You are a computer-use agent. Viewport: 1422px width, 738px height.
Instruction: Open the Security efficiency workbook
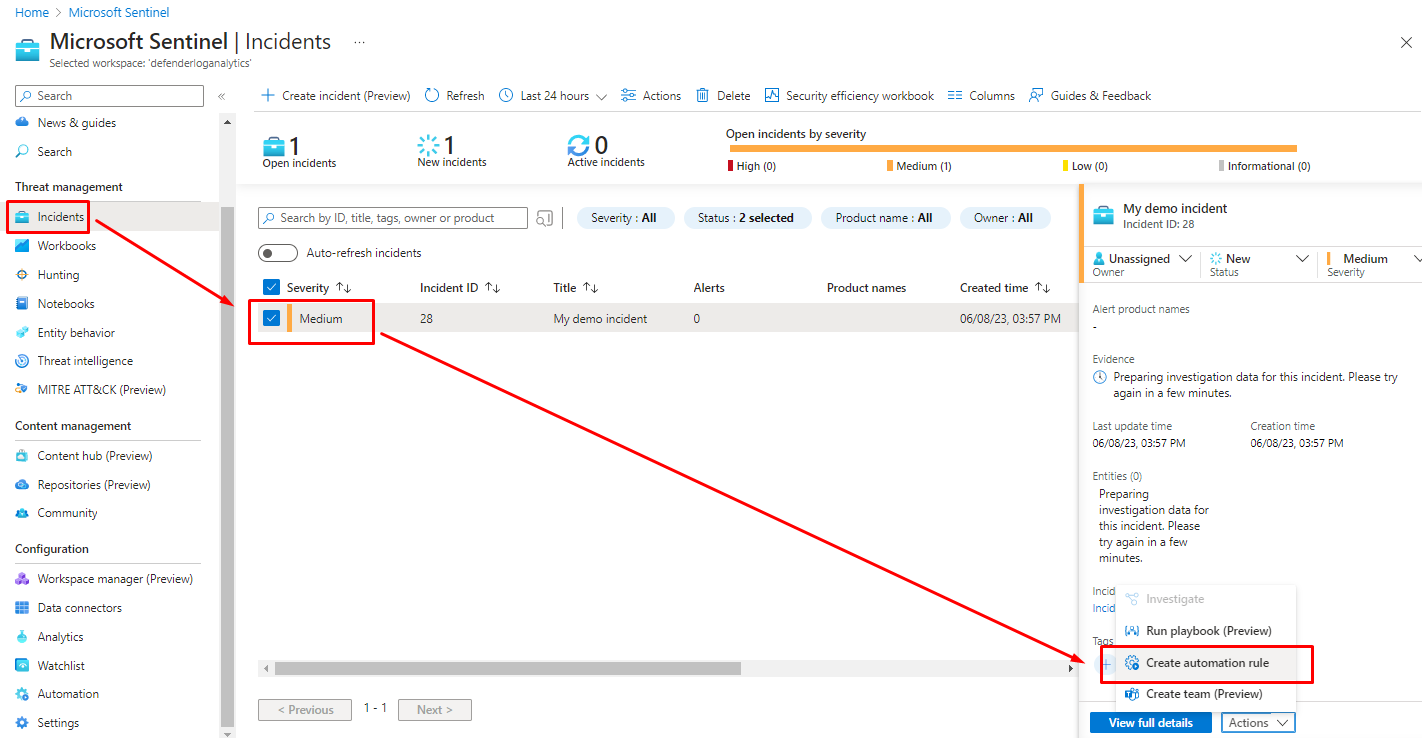tap(849, 96)
